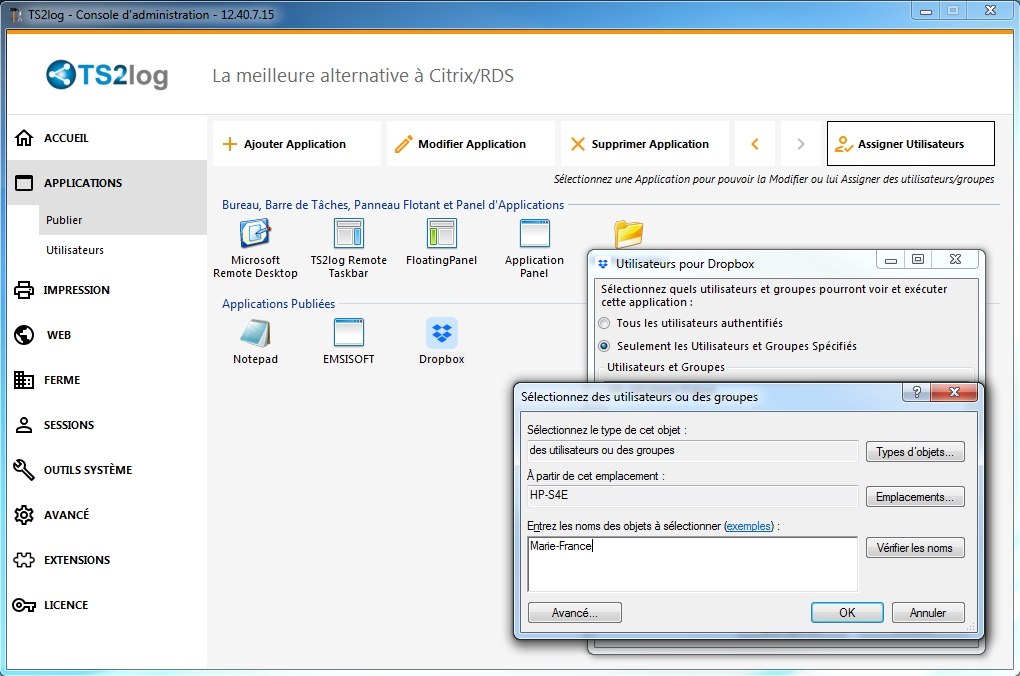Click the object type field
This screenshot has width=1020, height=676.
pyautogui.click(x=692, y=451)
